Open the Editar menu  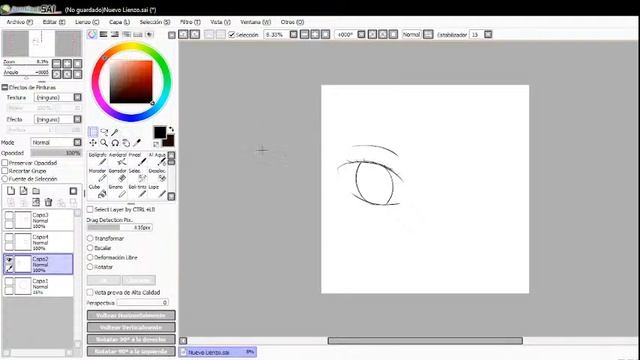click(54, 22)
